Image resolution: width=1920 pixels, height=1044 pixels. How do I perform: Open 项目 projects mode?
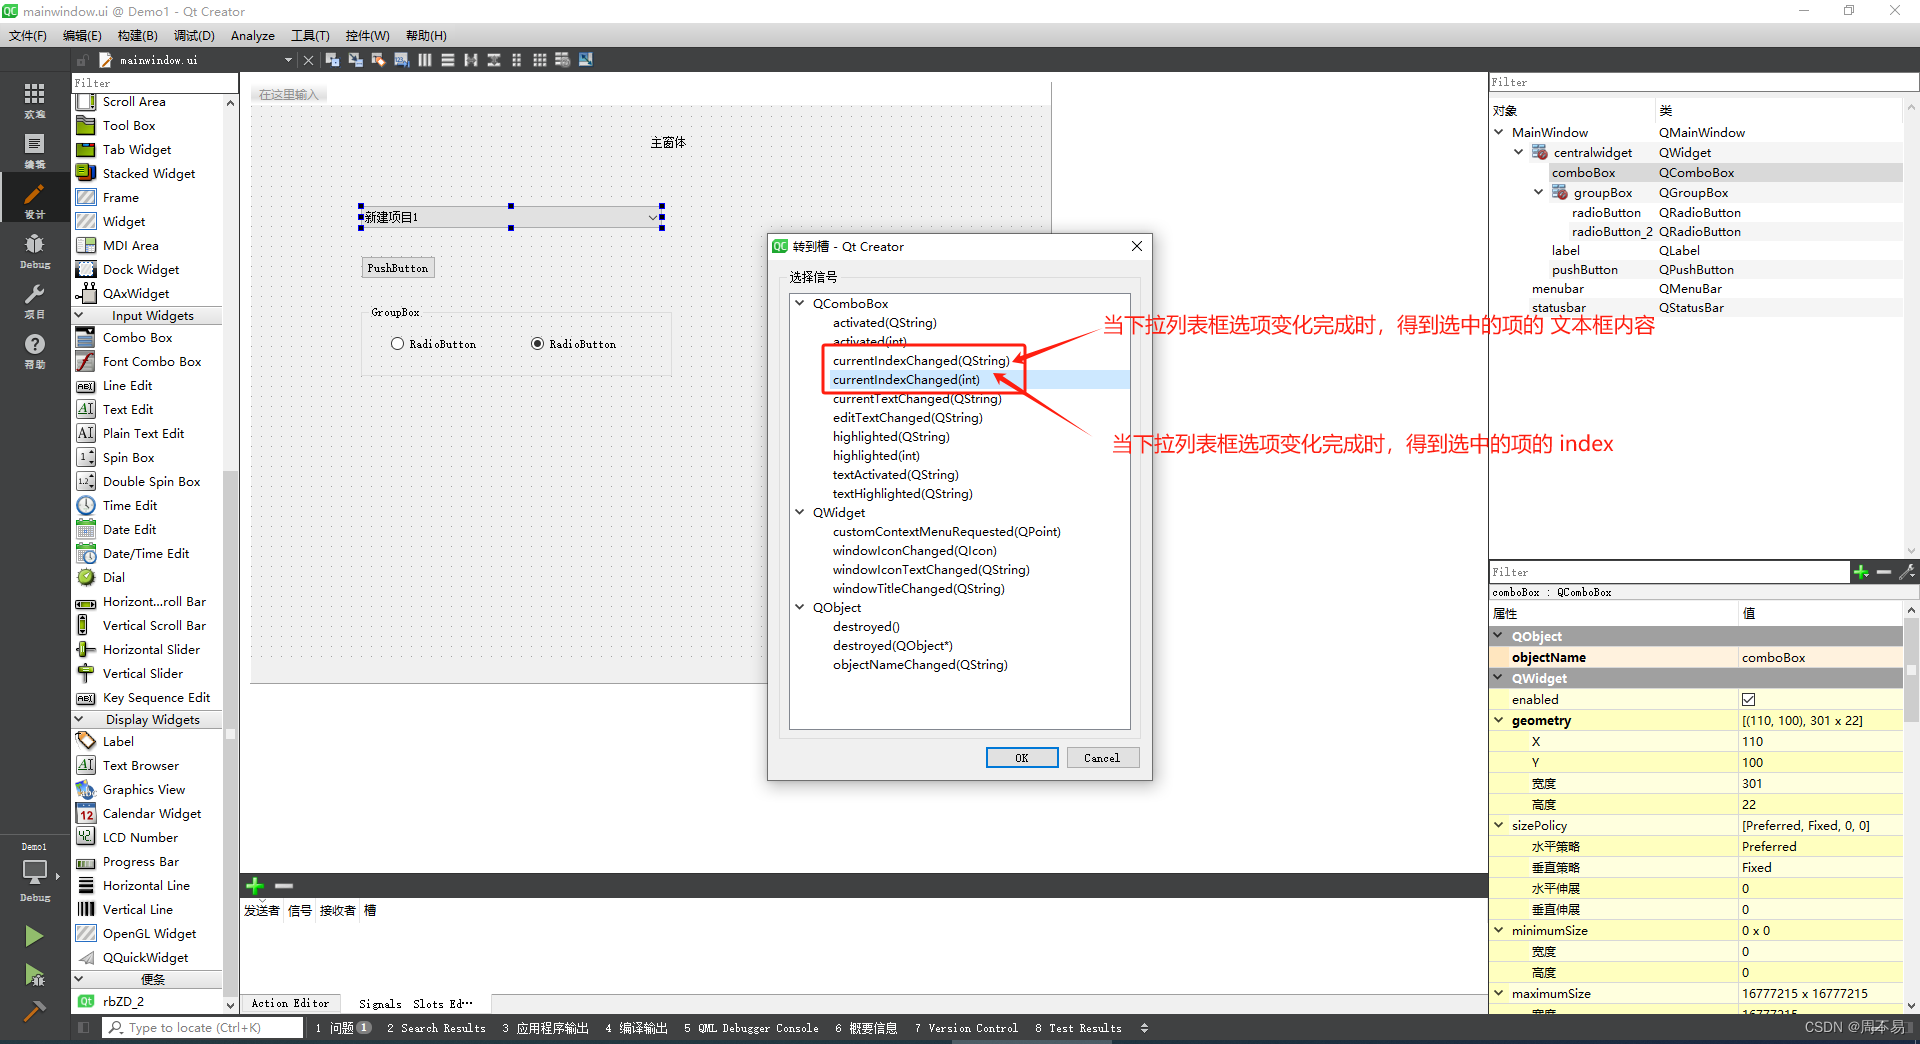coord(35,300)
